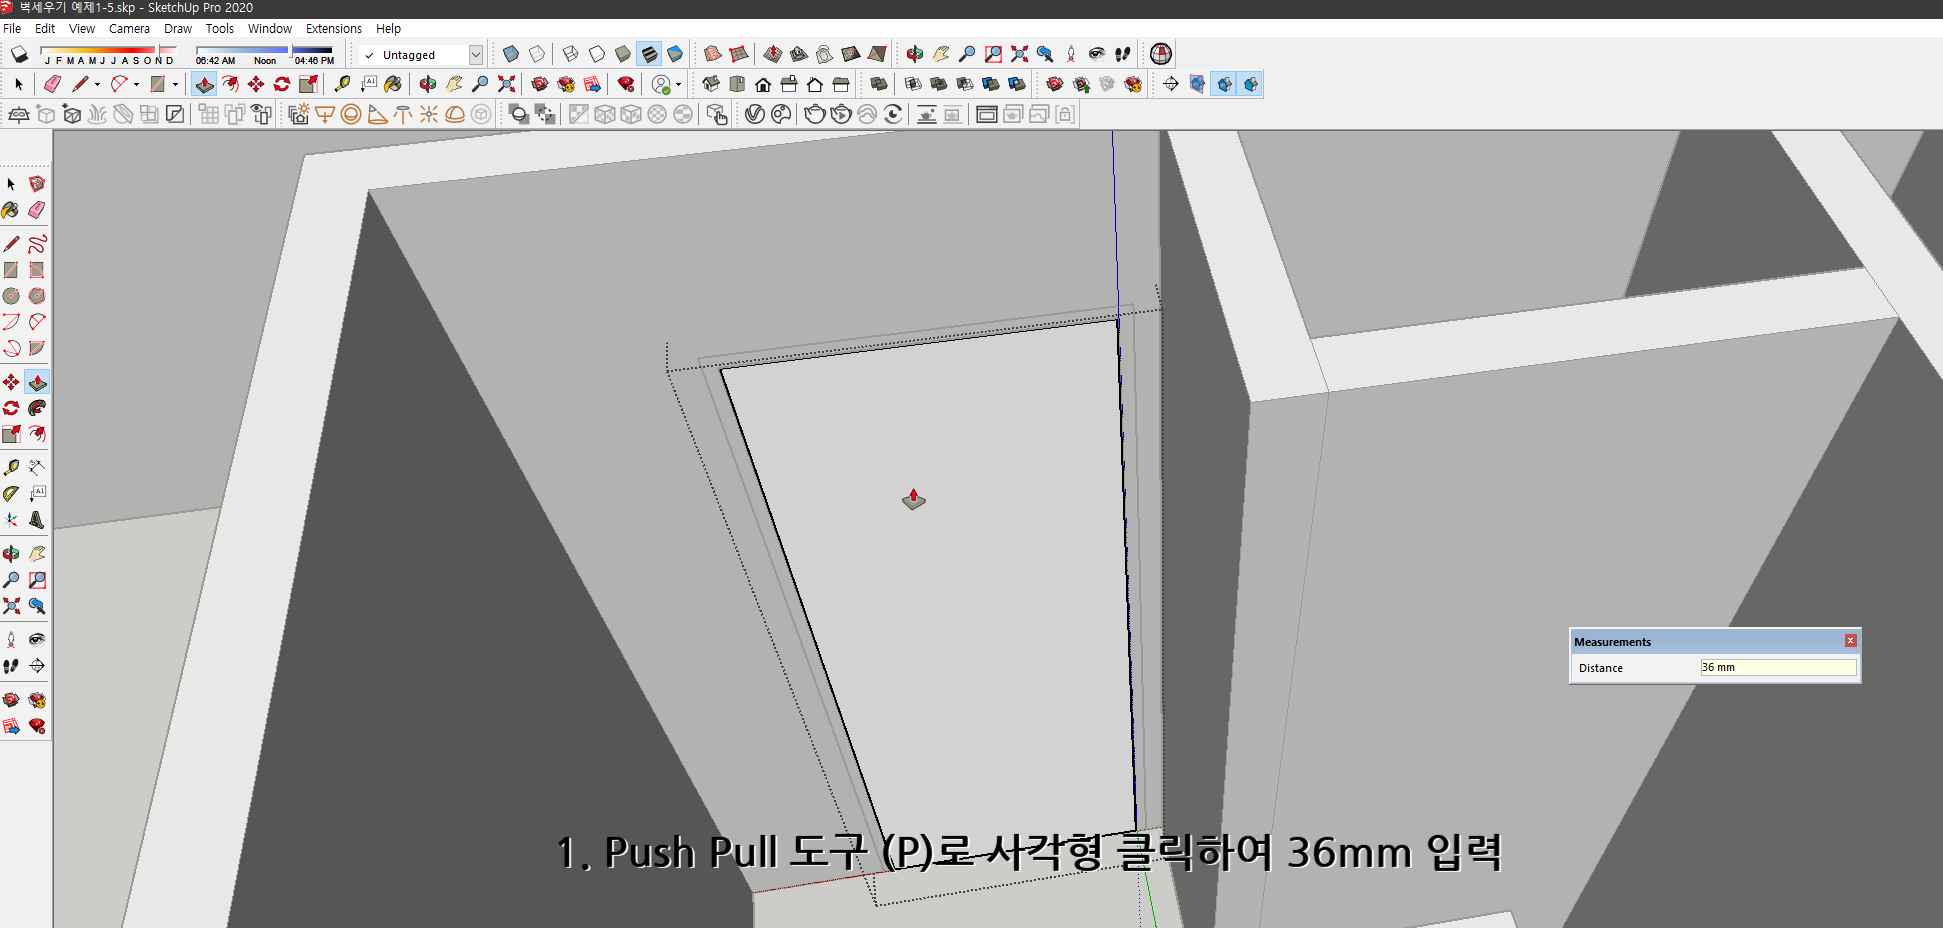The height and width of the screenshot is (928, 1943).
Task: Select the Freehand tool in left toolbar
Action: coord(37,244)
